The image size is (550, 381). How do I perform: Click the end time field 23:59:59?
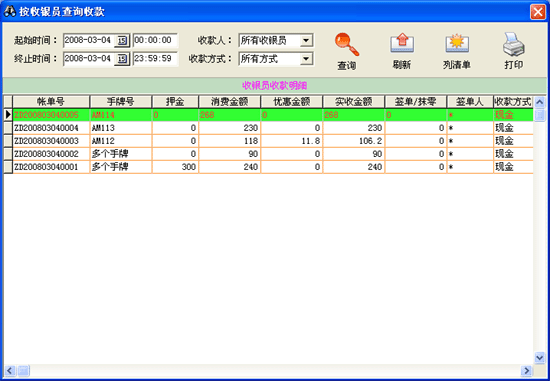(155, 59)
